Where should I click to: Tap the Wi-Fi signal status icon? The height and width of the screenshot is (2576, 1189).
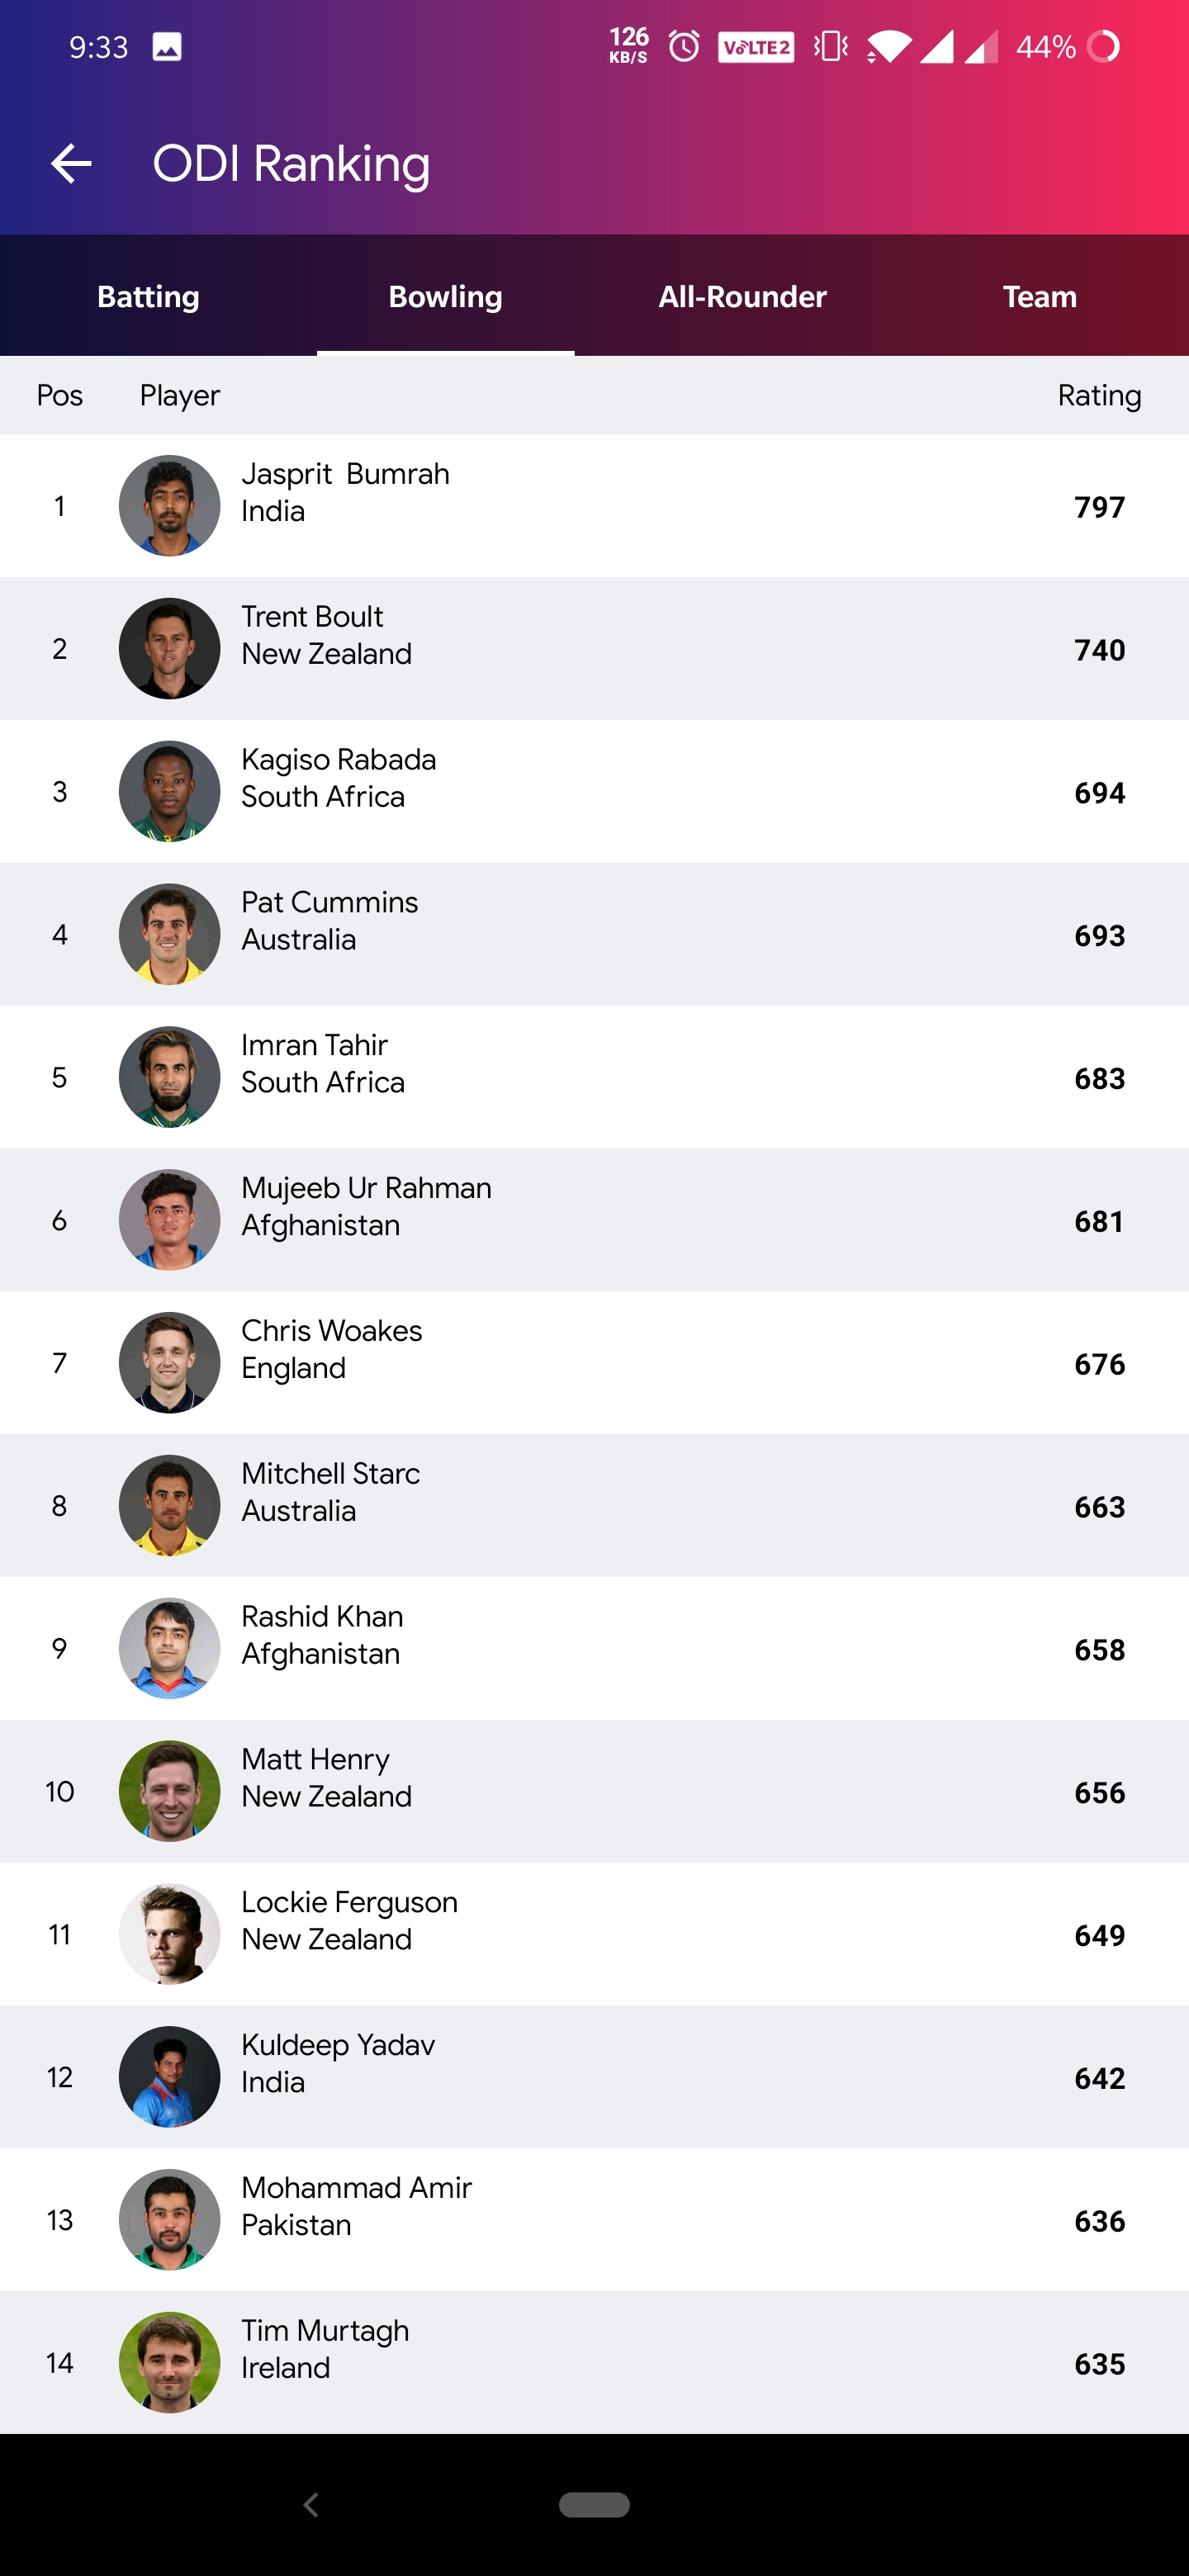click(x=887, y=47)
